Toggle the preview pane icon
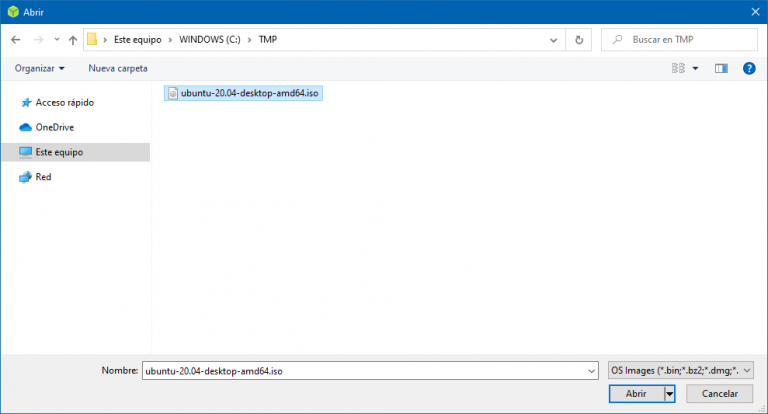Image resolution: width=768 pixels, height=414 pixels. (720, 68)
